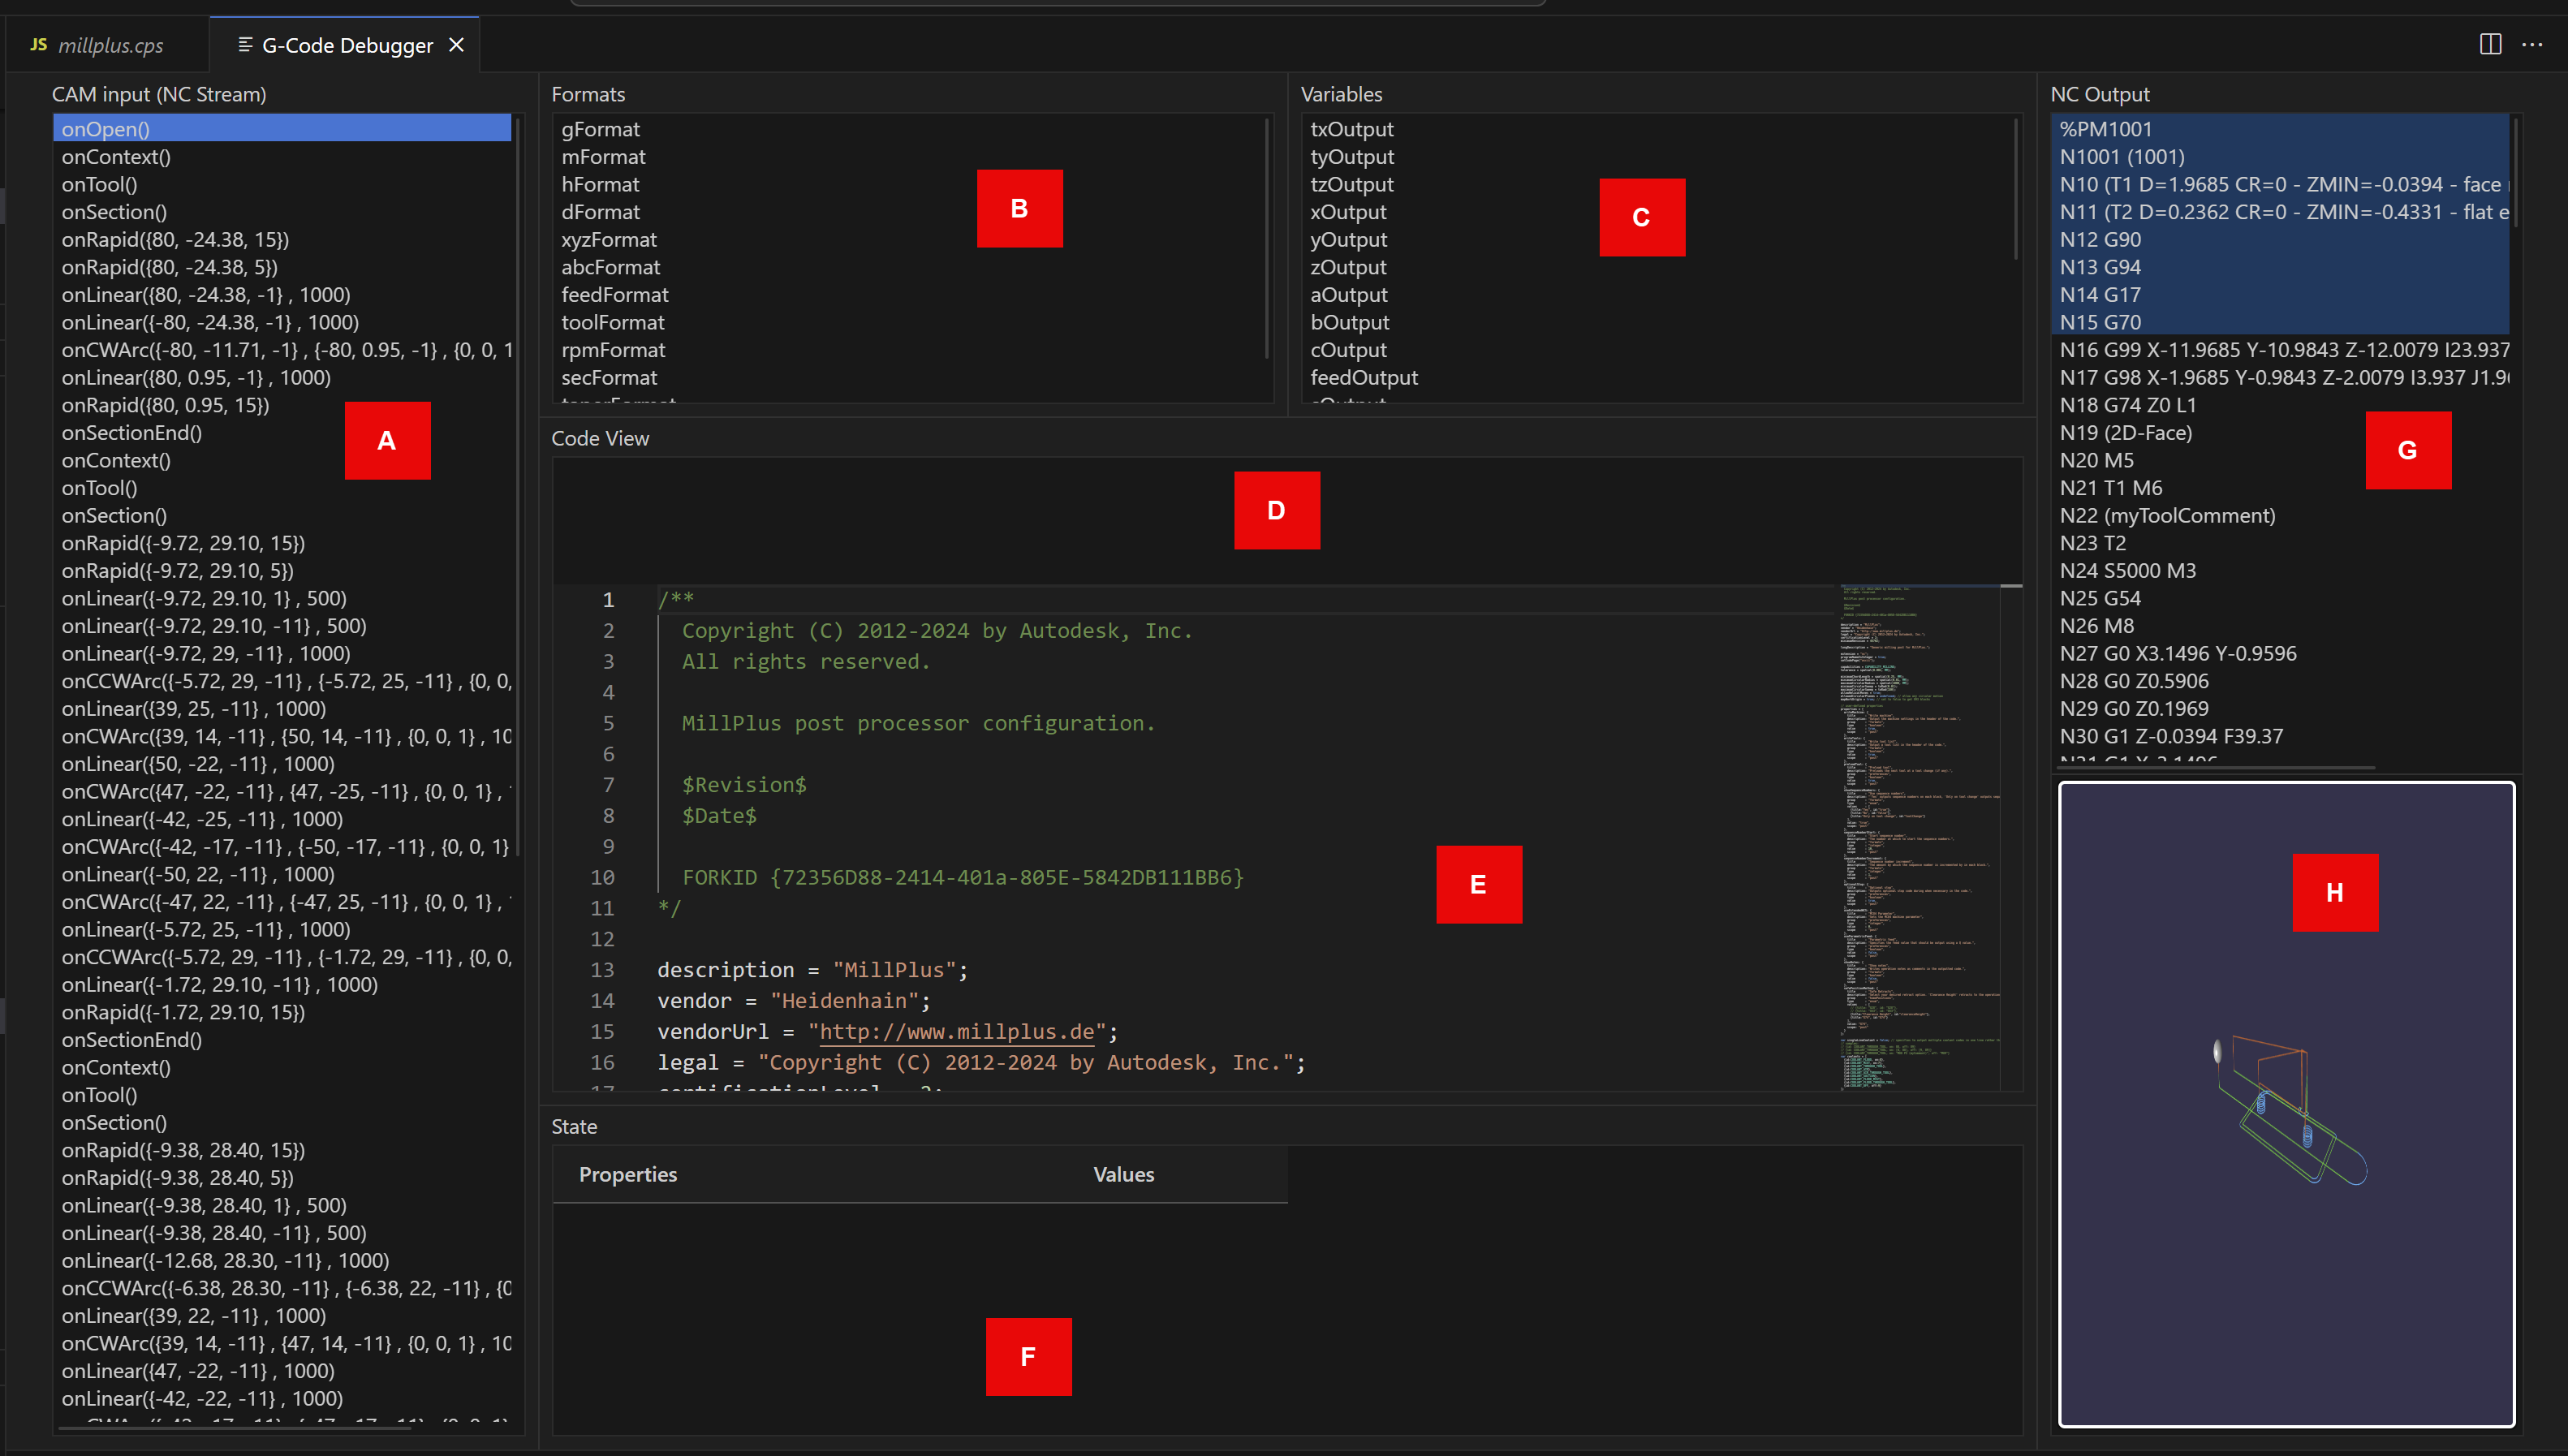2568x1456 pixels.
Task: Select onSectionEnd() in CAM input list
Action: [x=131, y=432]
